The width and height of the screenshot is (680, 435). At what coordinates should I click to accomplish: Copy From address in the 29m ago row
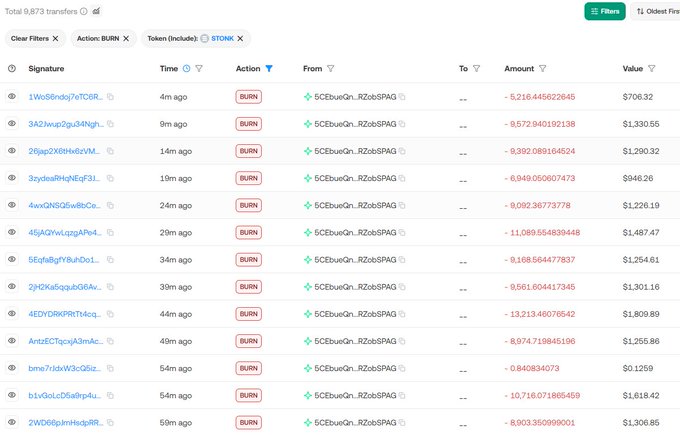(402, 232)
